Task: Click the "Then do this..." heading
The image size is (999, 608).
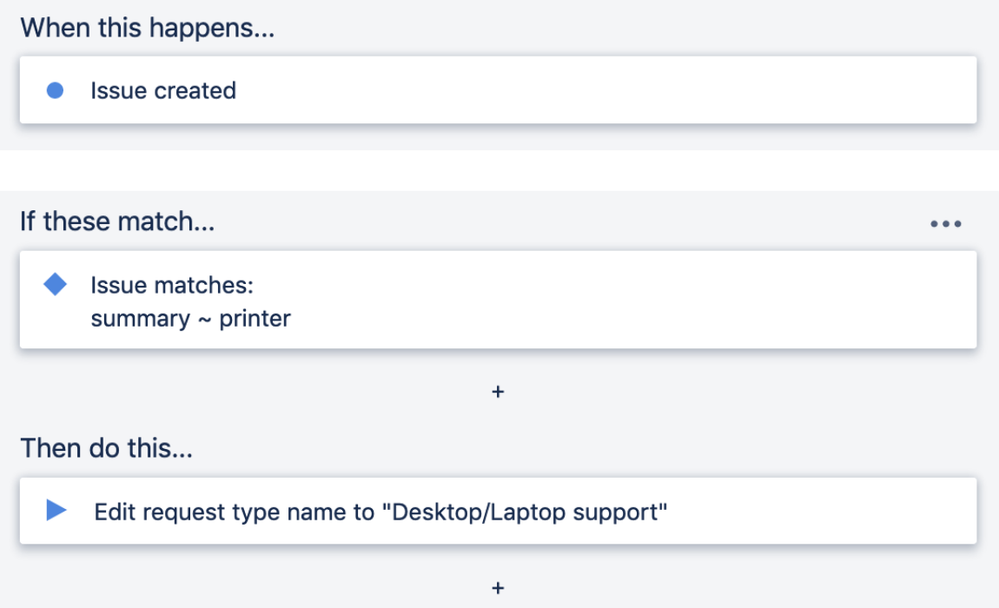Action: [106, 448]
